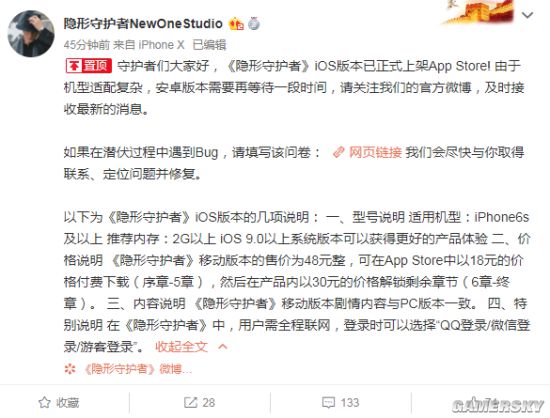This screenshot has width=550, height=418.
Task: Favorite the post via 收藏 label
Action: coord(67,403)
